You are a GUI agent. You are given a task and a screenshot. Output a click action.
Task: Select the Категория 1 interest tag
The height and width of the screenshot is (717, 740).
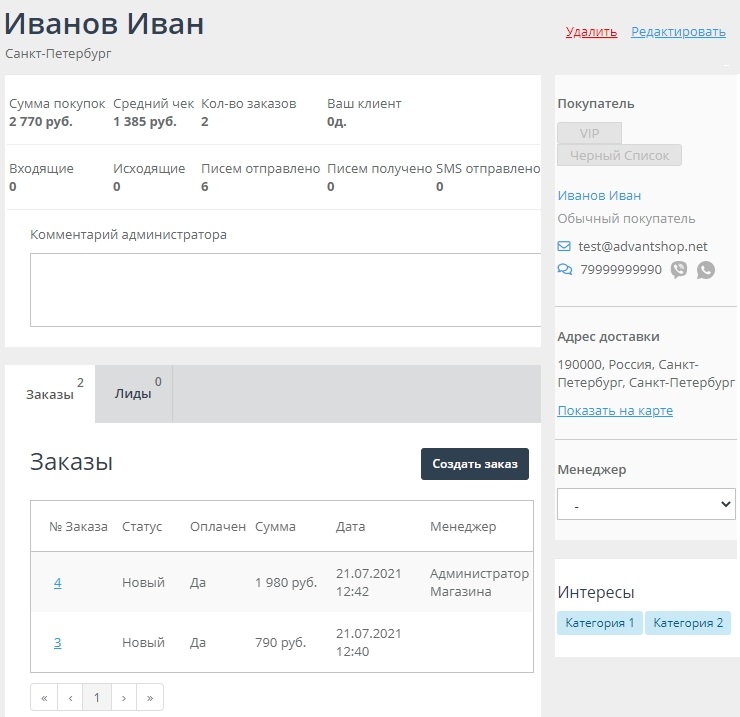[600, 623]
